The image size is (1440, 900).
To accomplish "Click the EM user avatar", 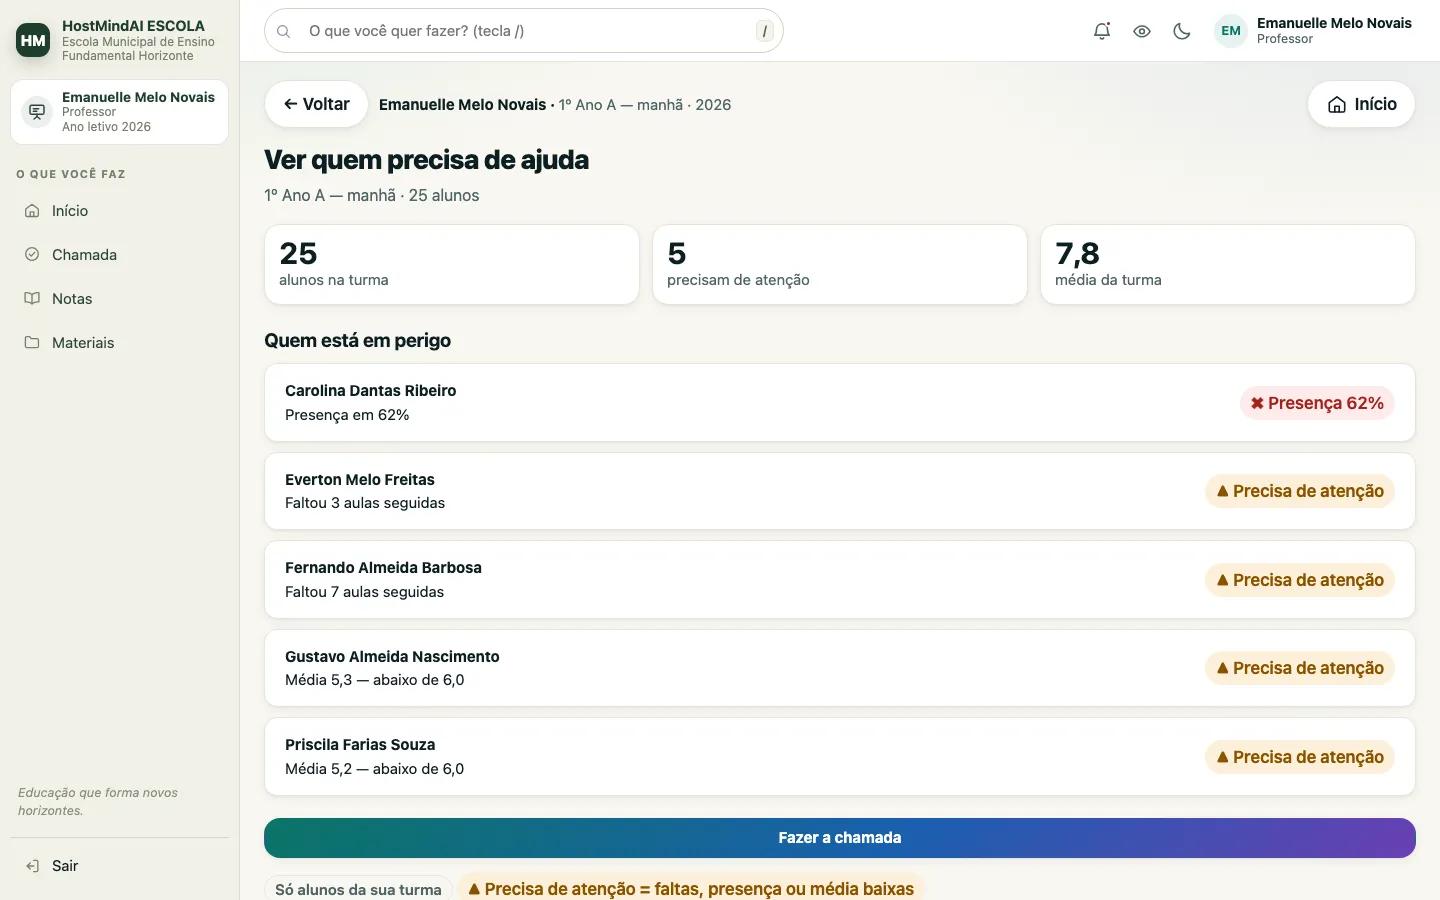I will click(x=1231, y=31).
